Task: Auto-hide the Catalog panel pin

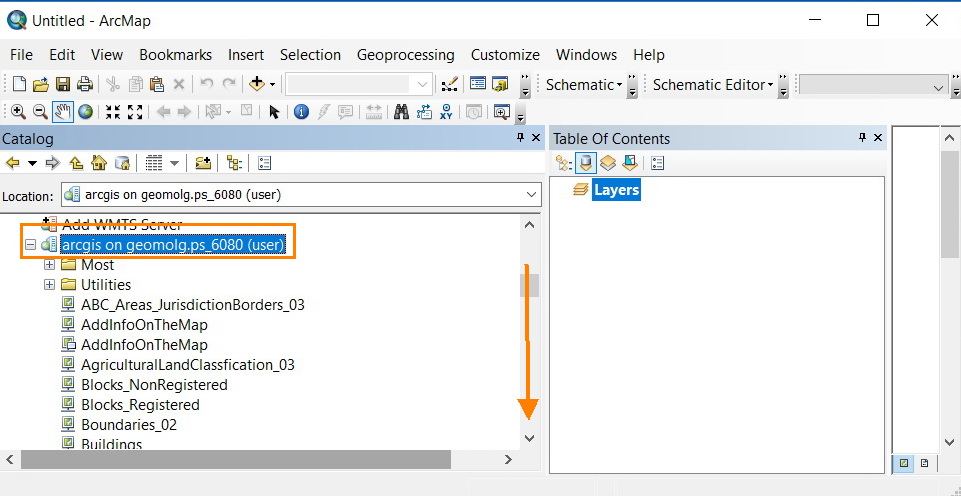Action: [521, 138]
